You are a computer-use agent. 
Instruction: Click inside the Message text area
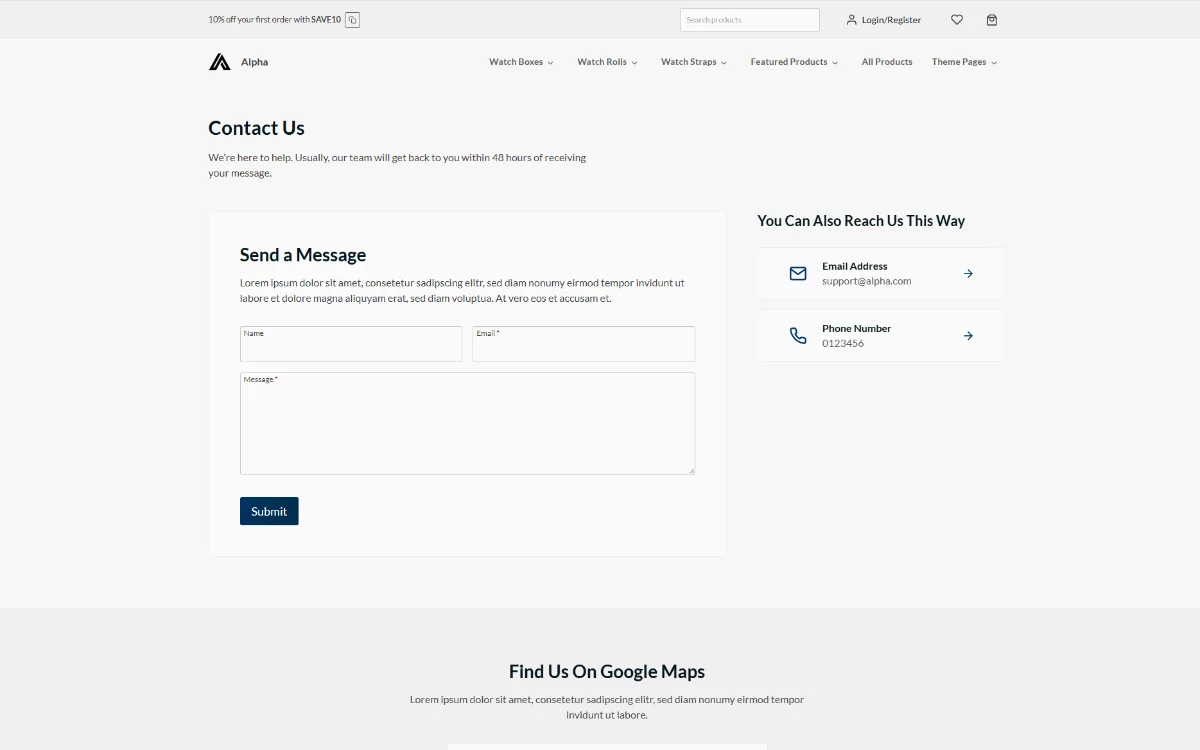click(x=467, y=427)
